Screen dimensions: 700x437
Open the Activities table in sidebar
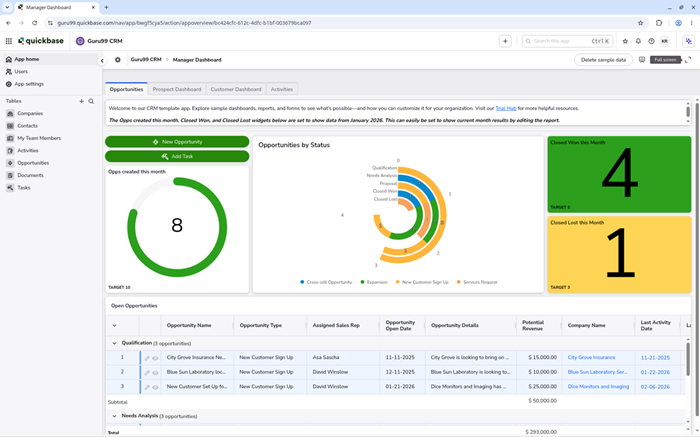[x=28, y=151]
